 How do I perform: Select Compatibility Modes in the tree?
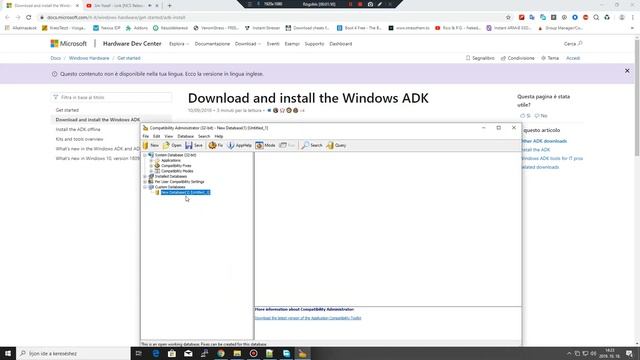pos(177,171)
